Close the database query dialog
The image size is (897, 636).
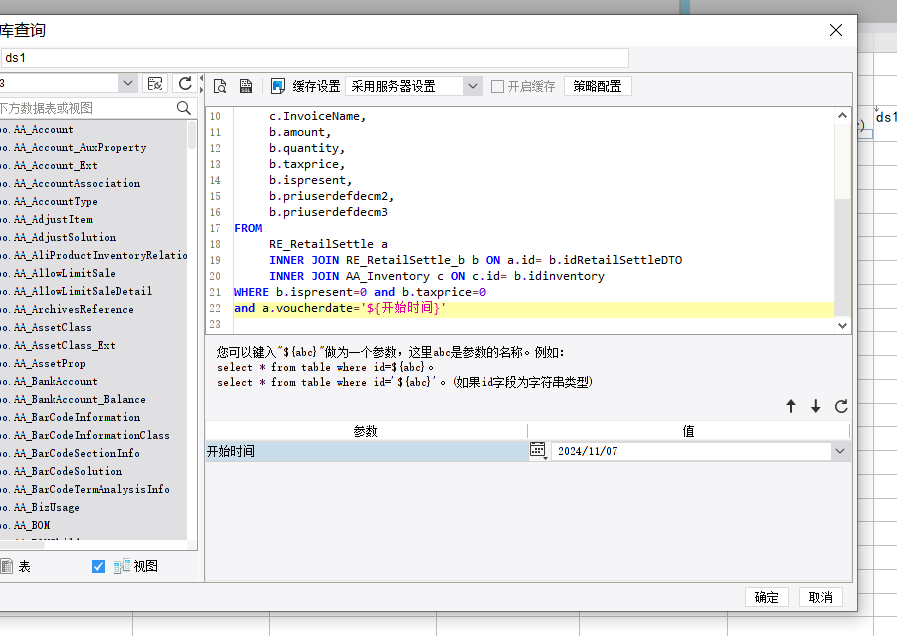coord(836,30)
